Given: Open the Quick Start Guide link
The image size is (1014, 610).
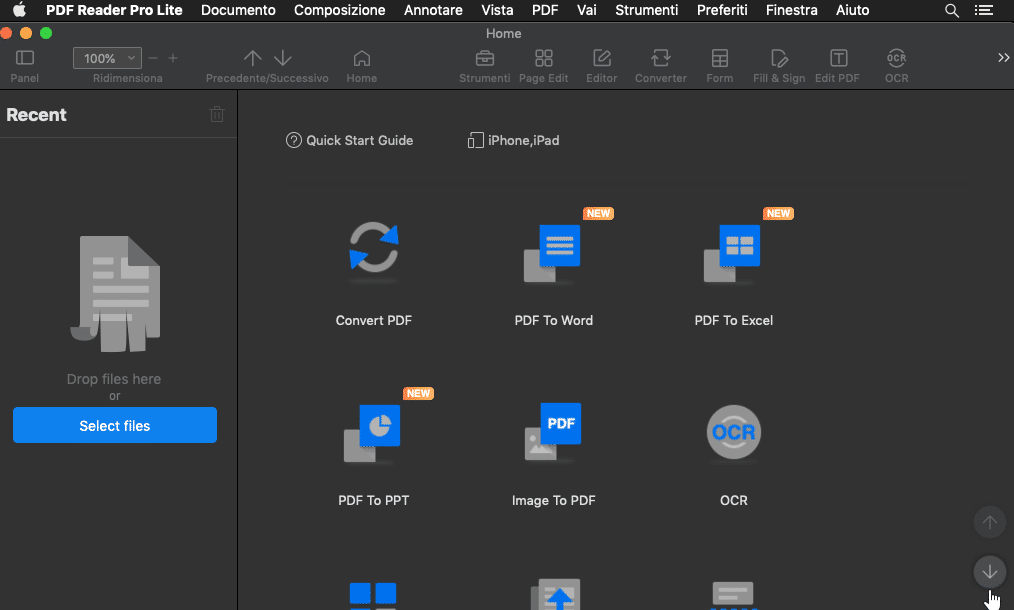Looking at the screenshot, I should [x=349, y=140].
